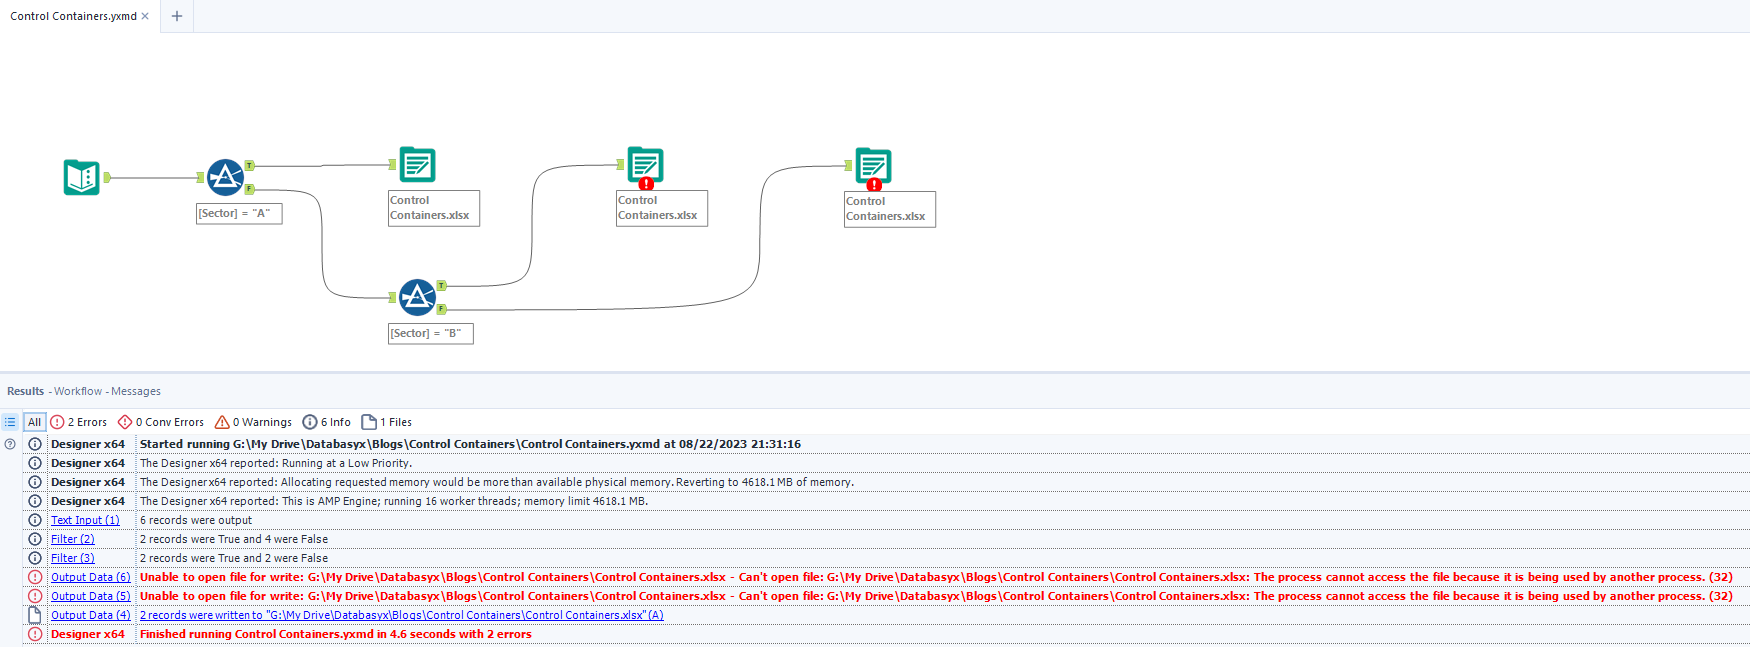1750x647 pixels.
Task: Open Output Data (6) link
Action: click(x=91, y=577)
